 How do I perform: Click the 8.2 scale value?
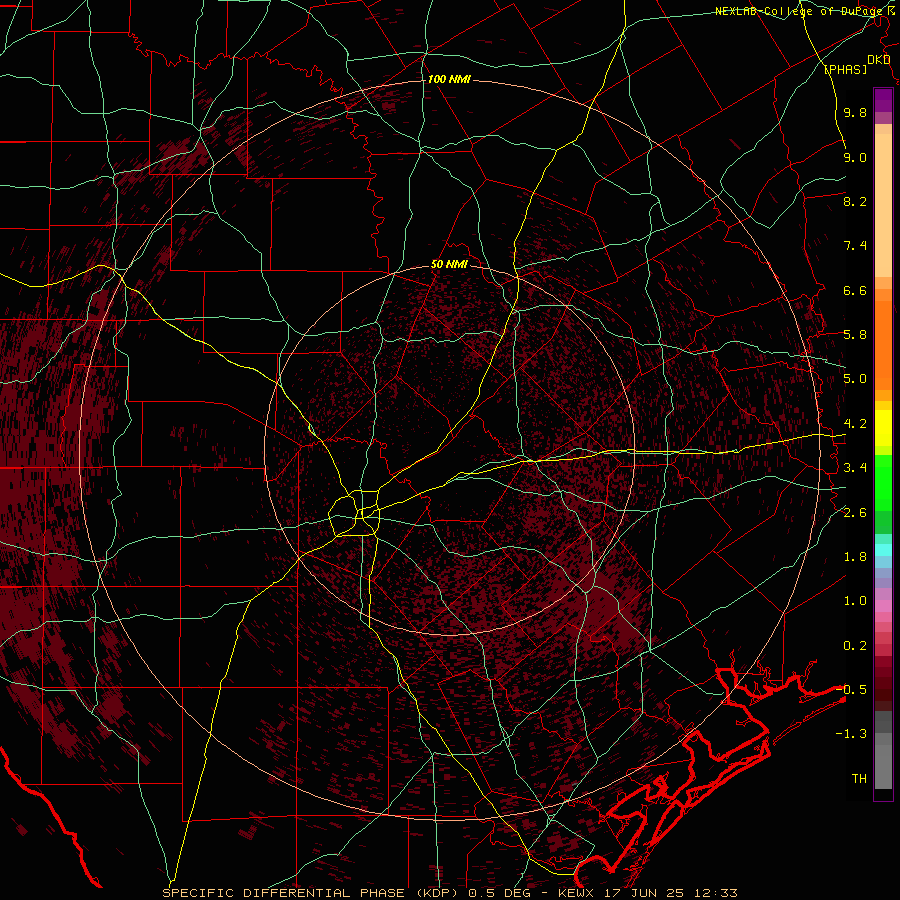pyautogui.click(x=855, y=201)
